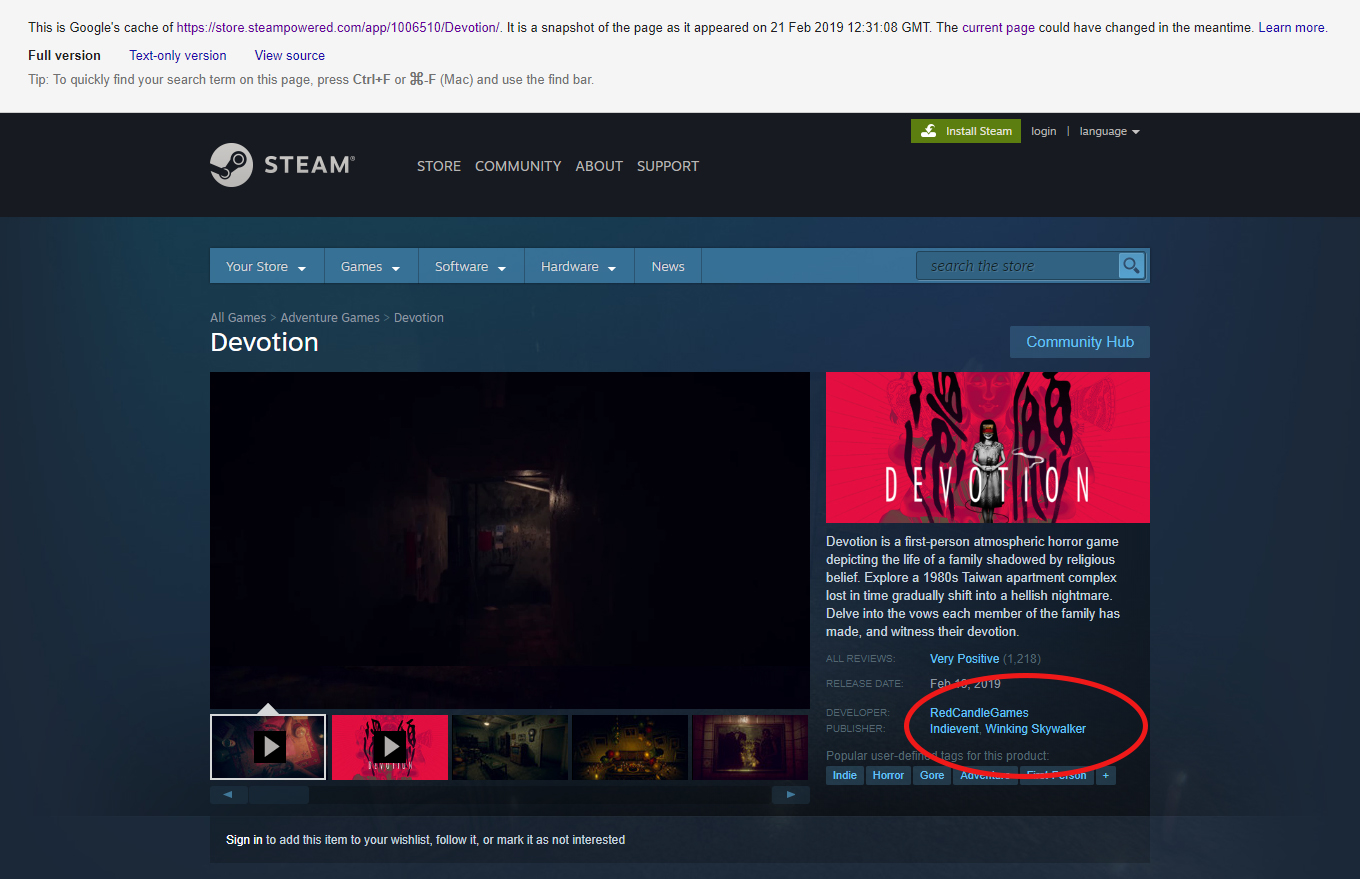The width and height of the screenshot is (1360, 879).
Task: Click the Sign in link
Action: coord(244,840)
